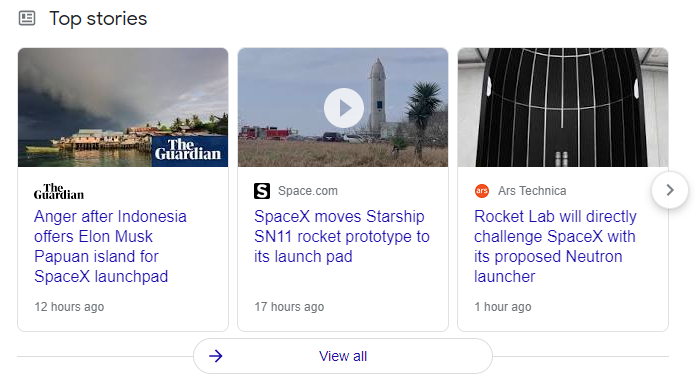Play the Starship SN11 video
This screenshot has width=695, height=382.
click(x=344, y=108)
